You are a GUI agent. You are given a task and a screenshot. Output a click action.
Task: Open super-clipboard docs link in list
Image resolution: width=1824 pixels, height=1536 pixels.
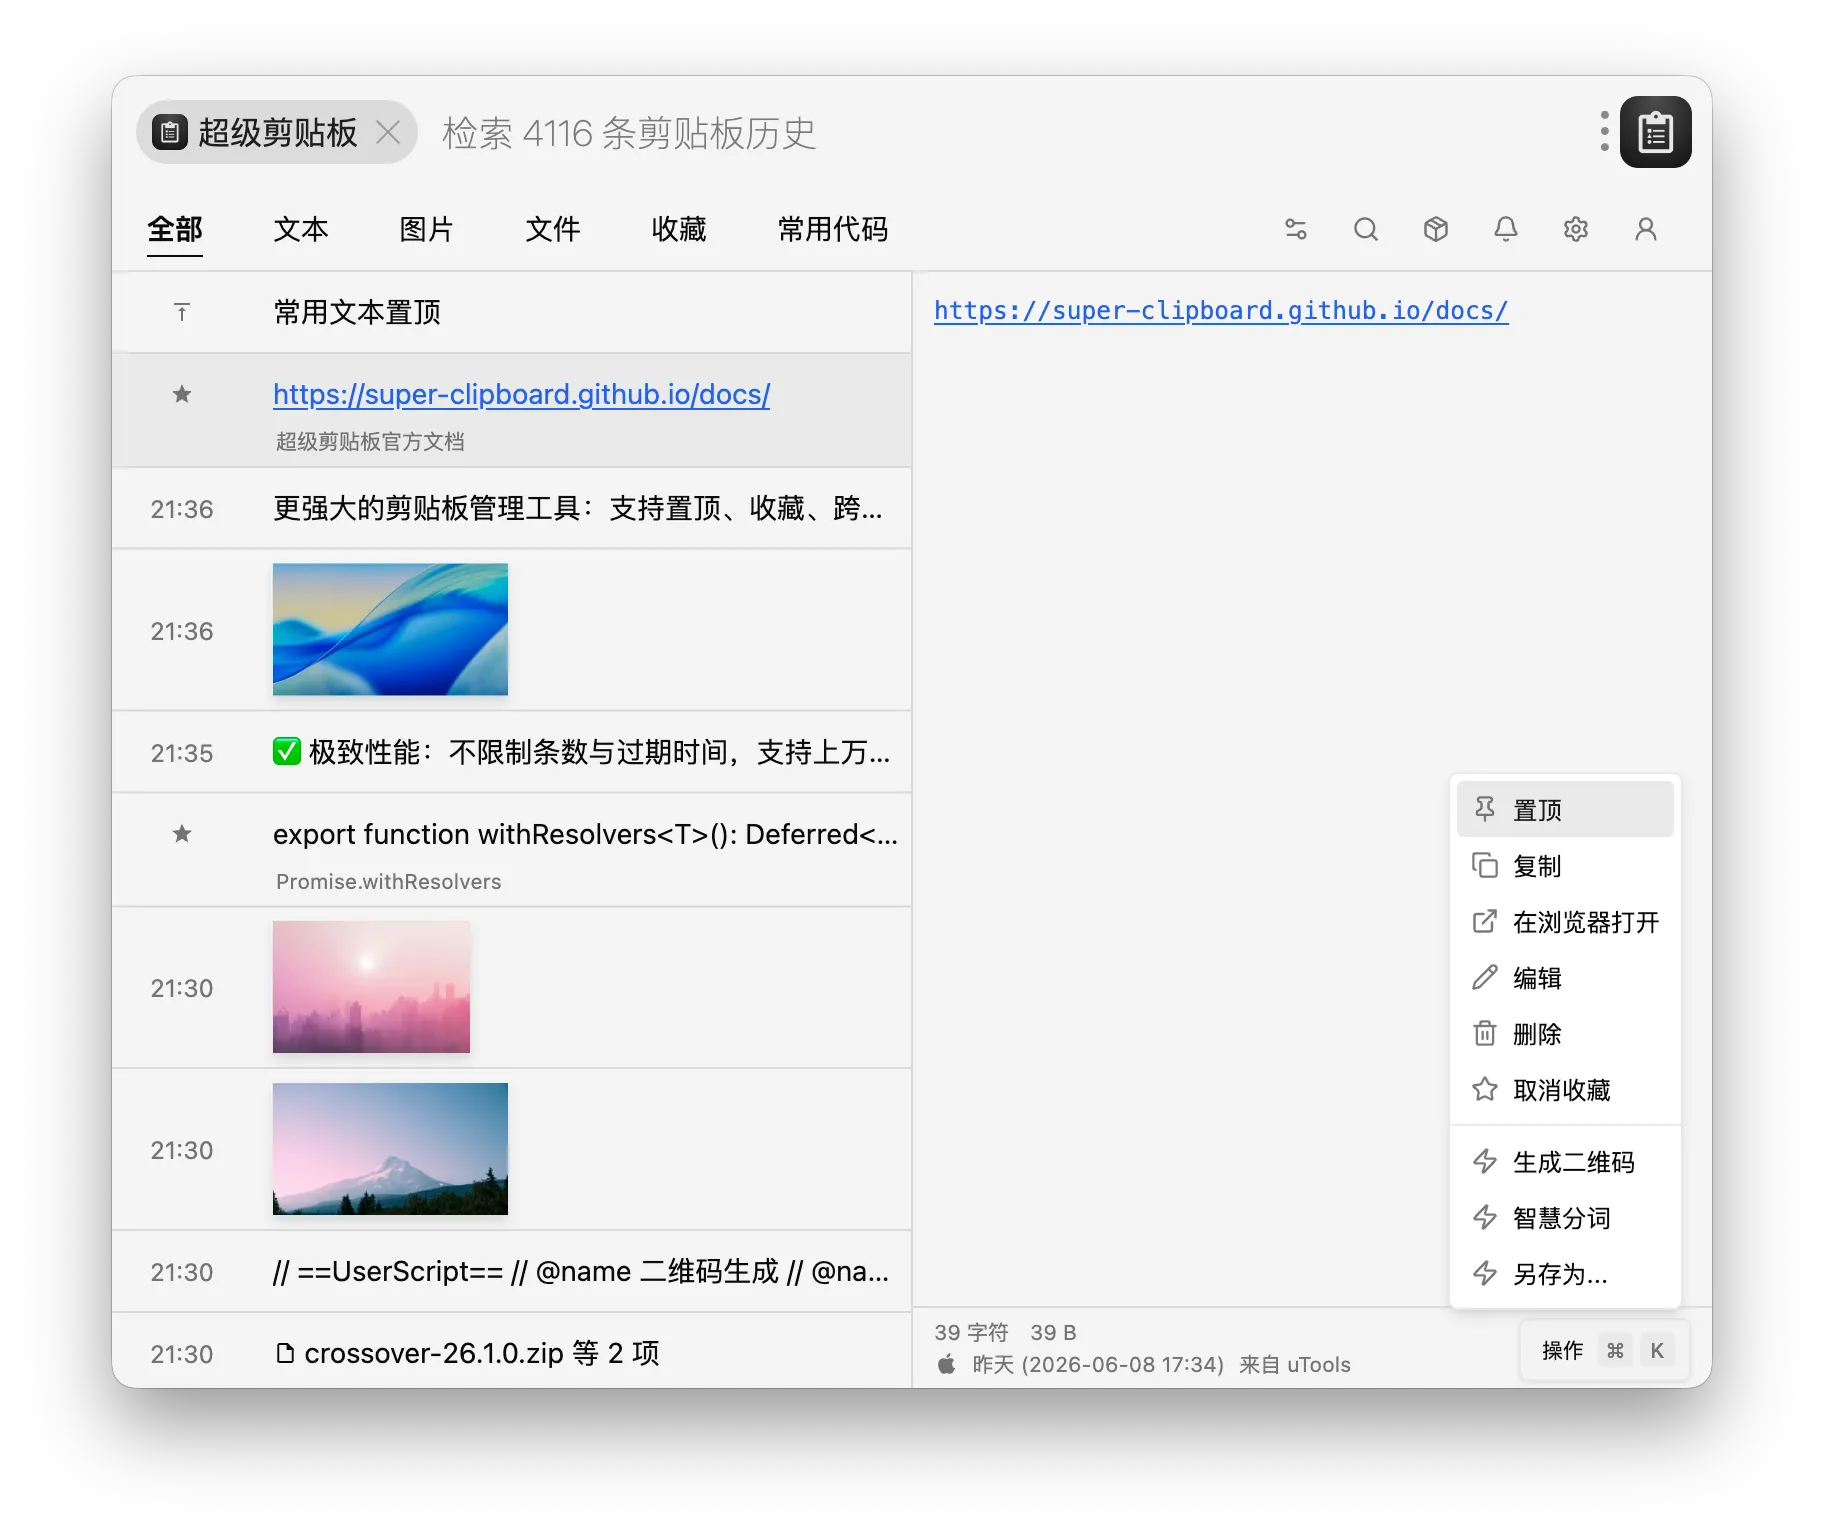coord(522,394)
